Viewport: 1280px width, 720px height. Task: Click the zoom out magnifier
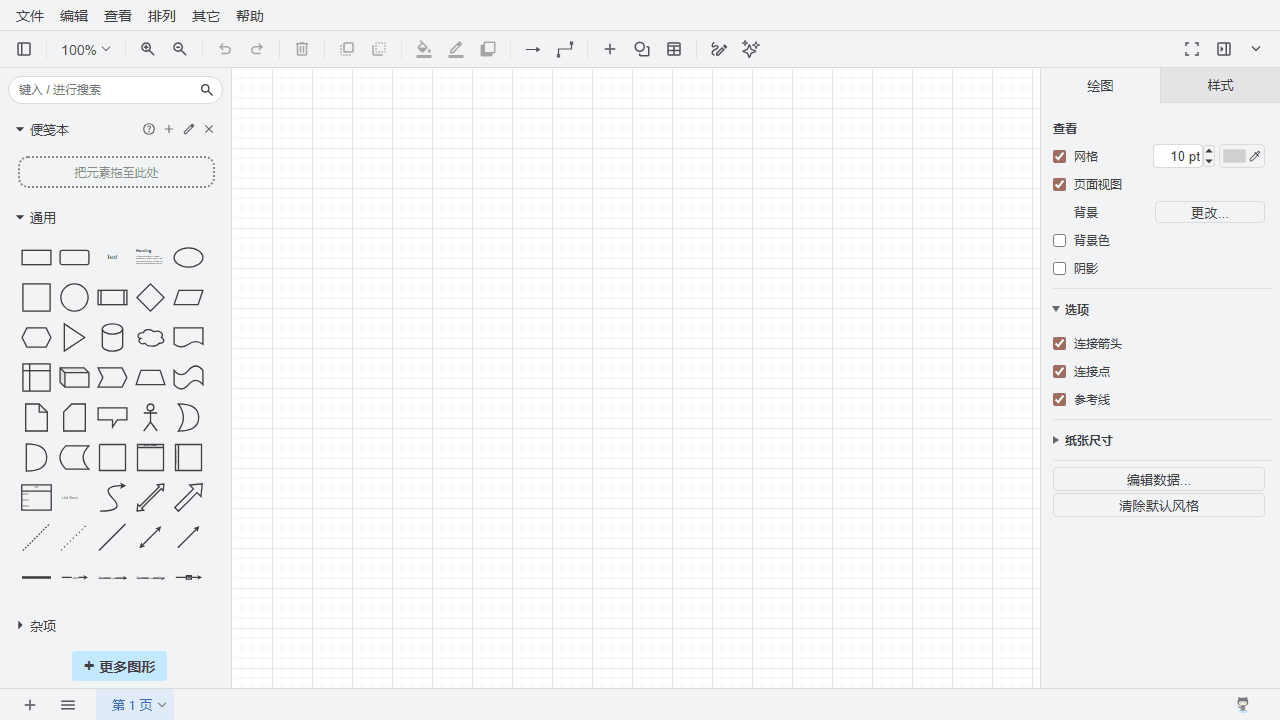tap(180, 49)
